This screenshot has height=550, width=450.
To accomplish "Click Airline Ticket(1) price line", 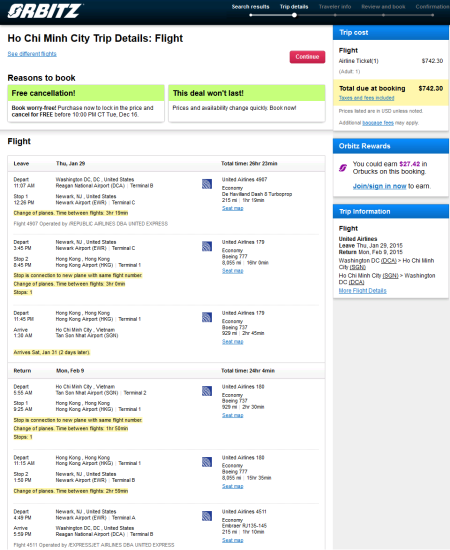I will point(391,61).
